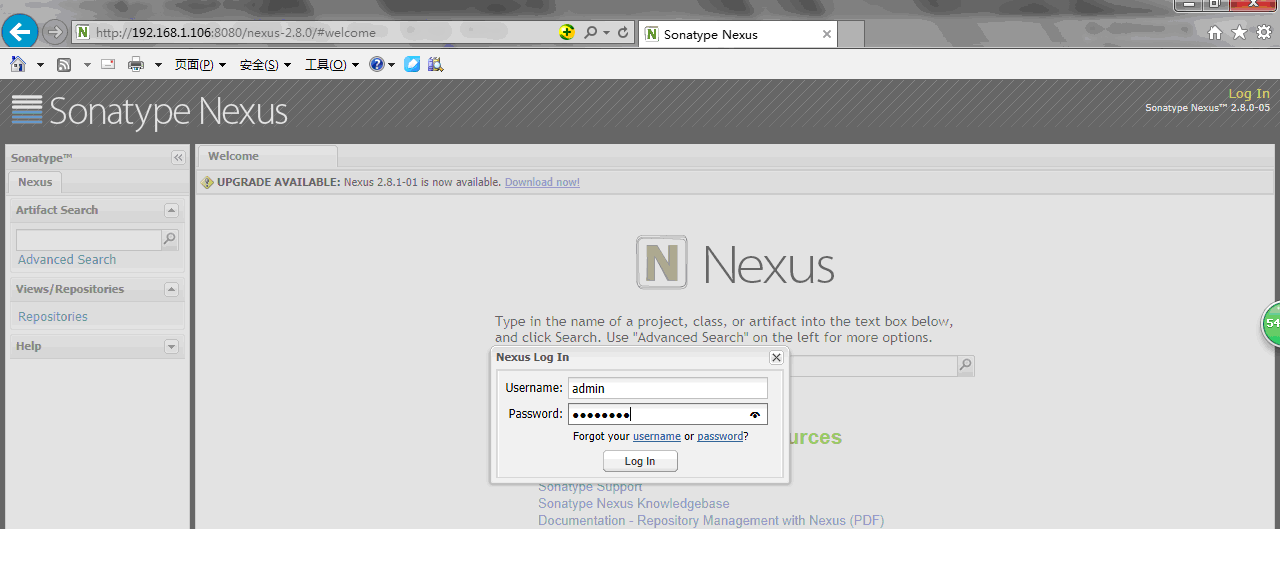Close the Nexus Log In dialog
Viewport: 1280px width, 578px height.
776,358
